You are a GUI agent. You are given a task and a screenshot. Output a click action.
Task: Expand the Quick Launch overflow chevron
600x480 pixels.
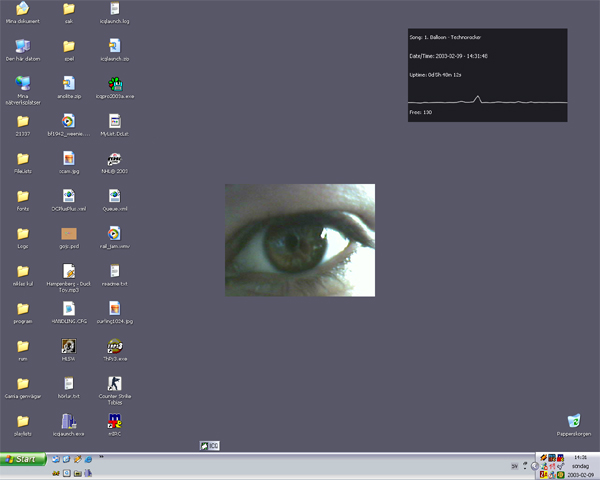[x=101, y=457]
